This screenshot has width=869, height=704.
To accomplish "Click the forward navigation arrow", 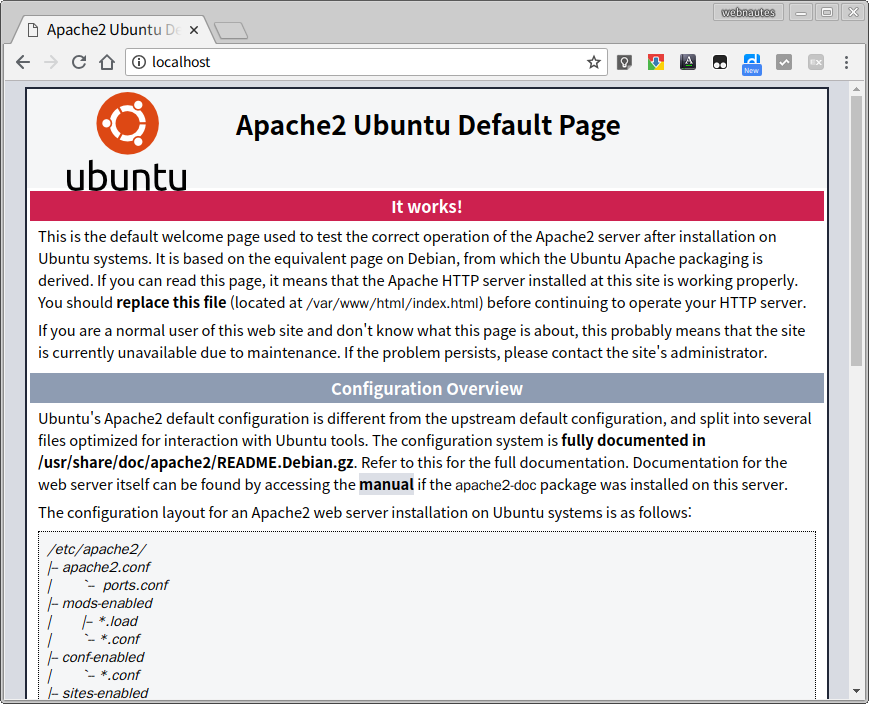I will point(51,62).
